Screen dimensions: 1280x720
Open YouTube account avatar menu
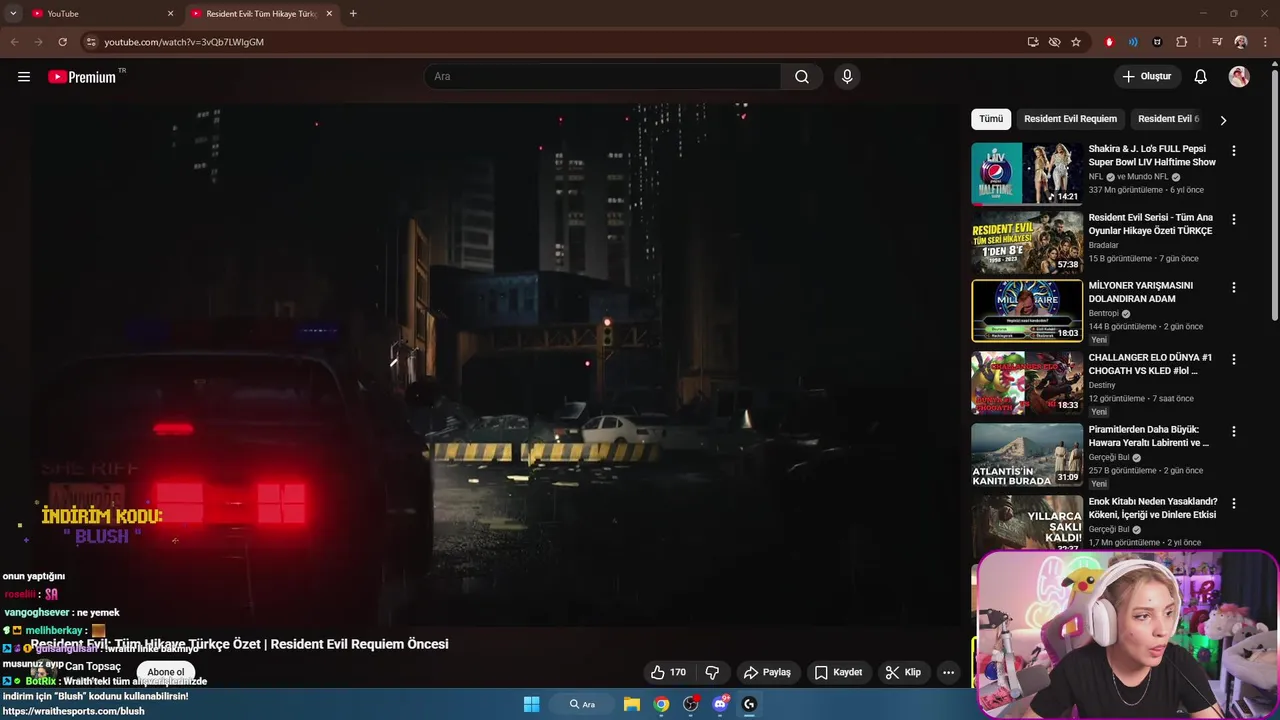[x=1239, y=77]
